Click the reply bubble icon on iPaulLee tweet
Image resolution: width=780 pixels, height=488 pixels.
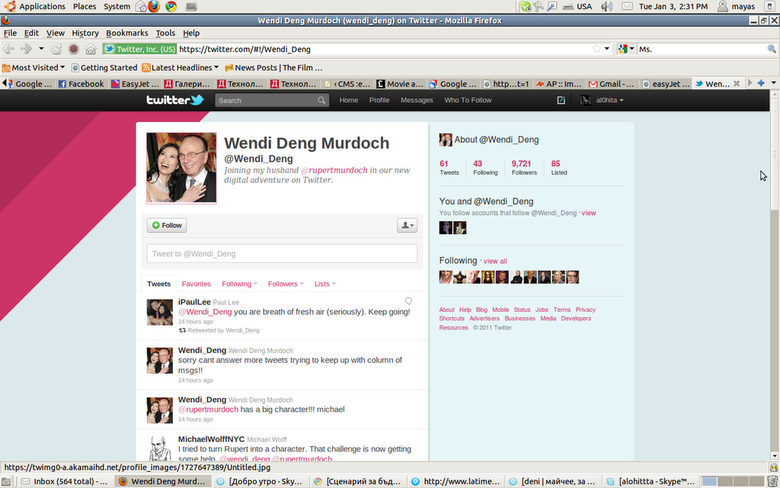[408, 301]
